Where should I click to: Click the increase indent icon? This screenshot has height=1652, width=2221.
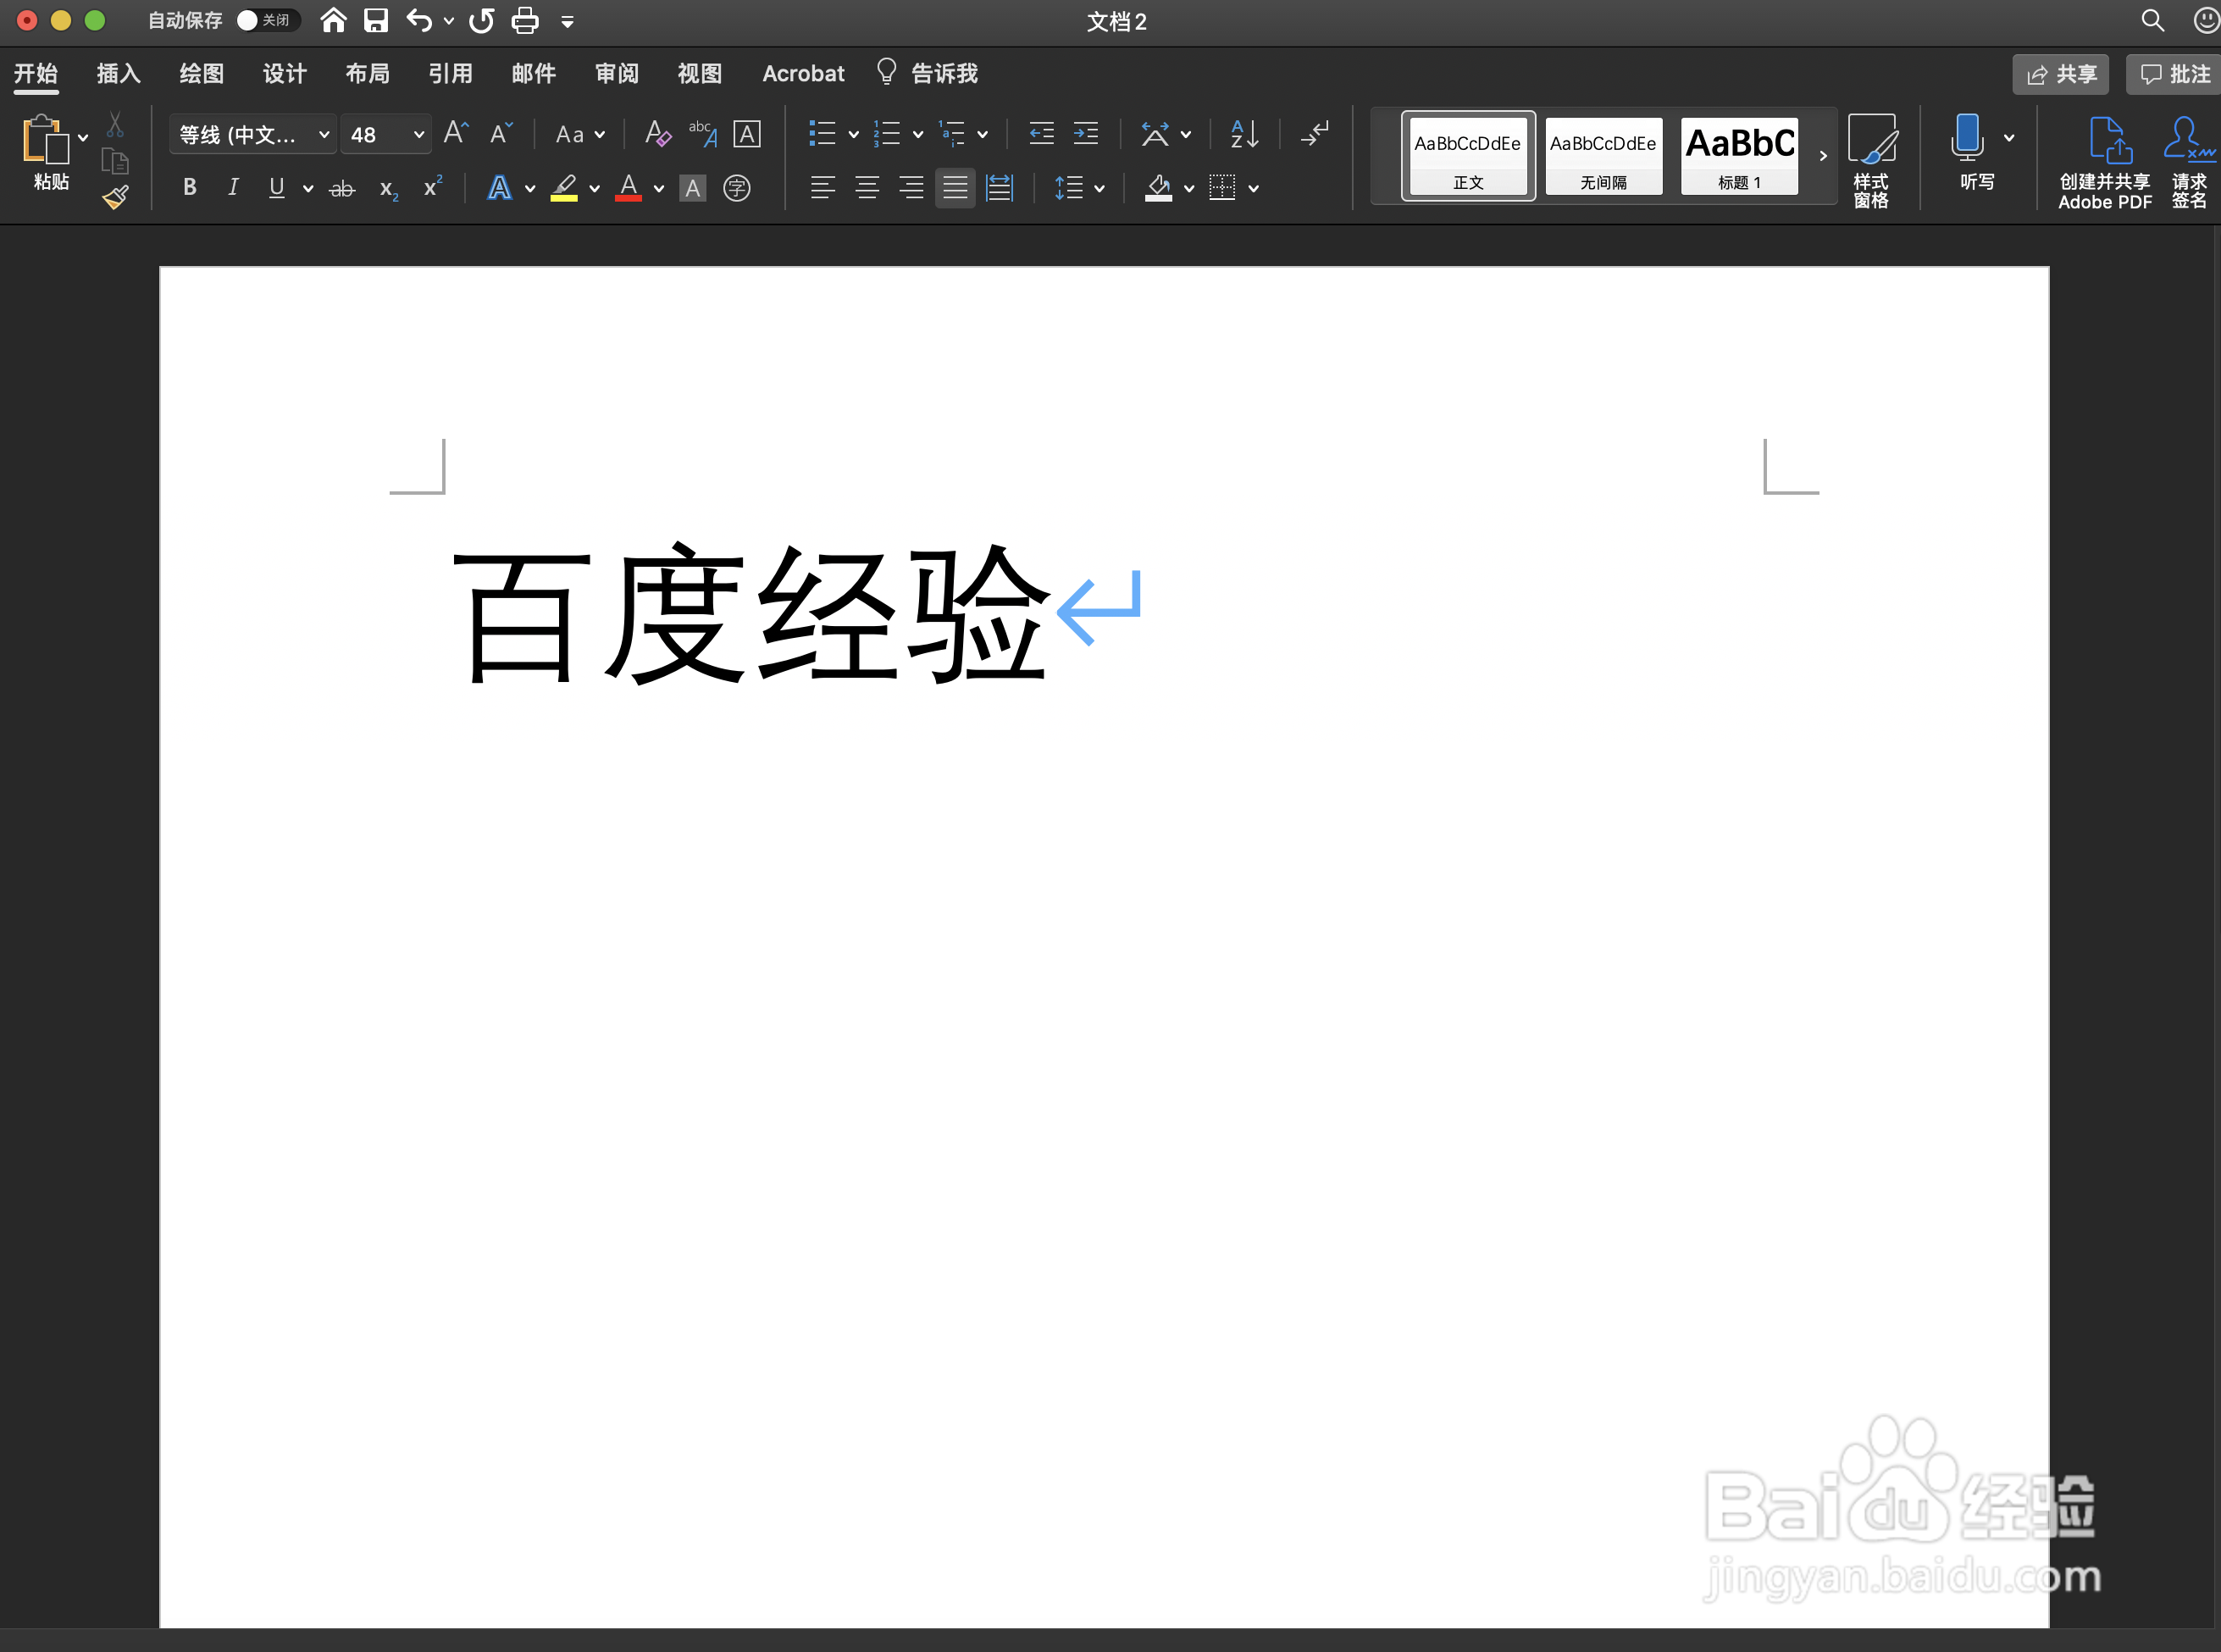pos(1085,134)
